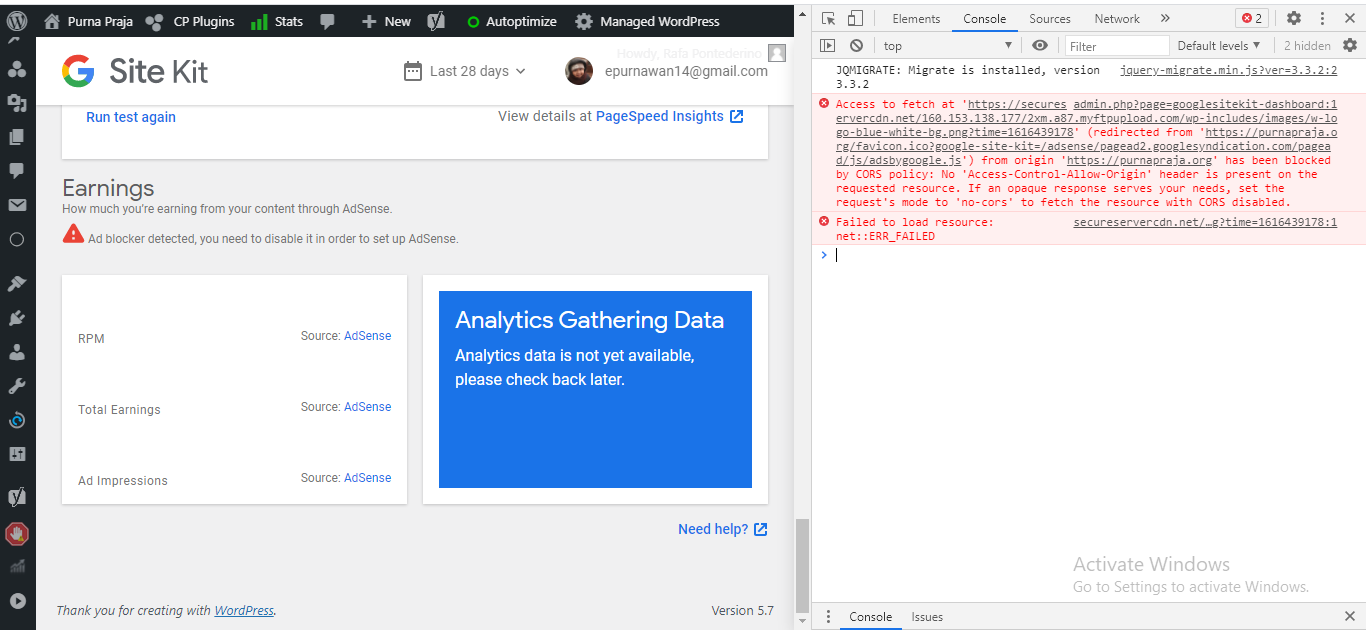The image size is (1366, 630).
Task: Click the home icon beside Purna Praja
Action: tap(52, 21)
